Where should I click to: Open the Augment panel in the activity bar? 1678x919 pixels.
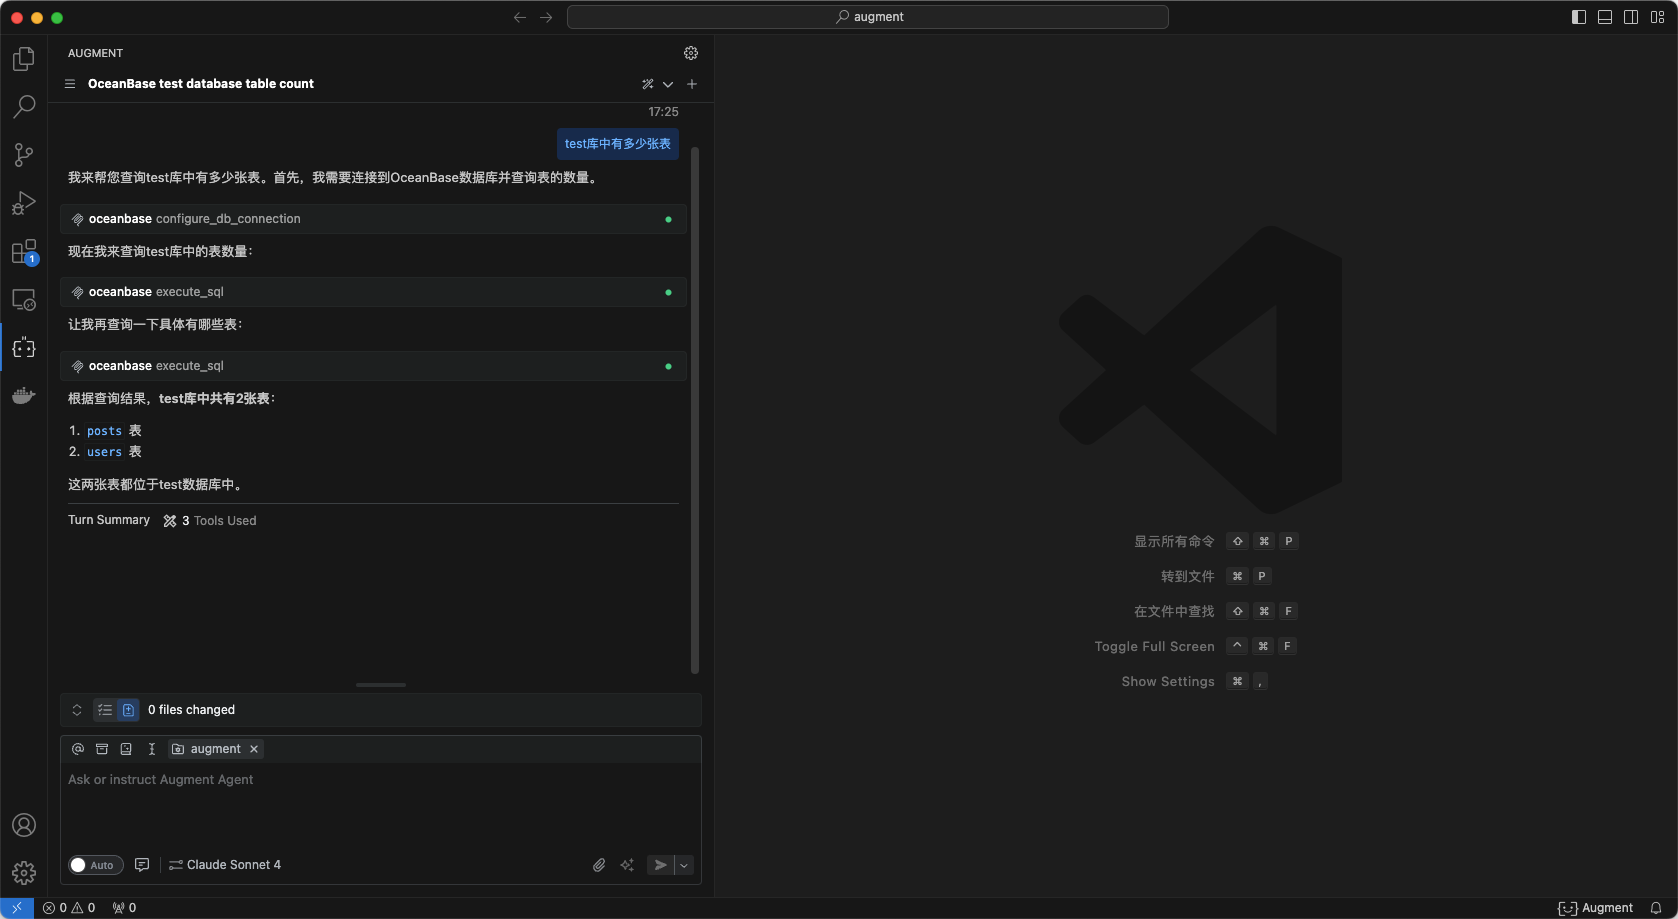tap(24, 348)
